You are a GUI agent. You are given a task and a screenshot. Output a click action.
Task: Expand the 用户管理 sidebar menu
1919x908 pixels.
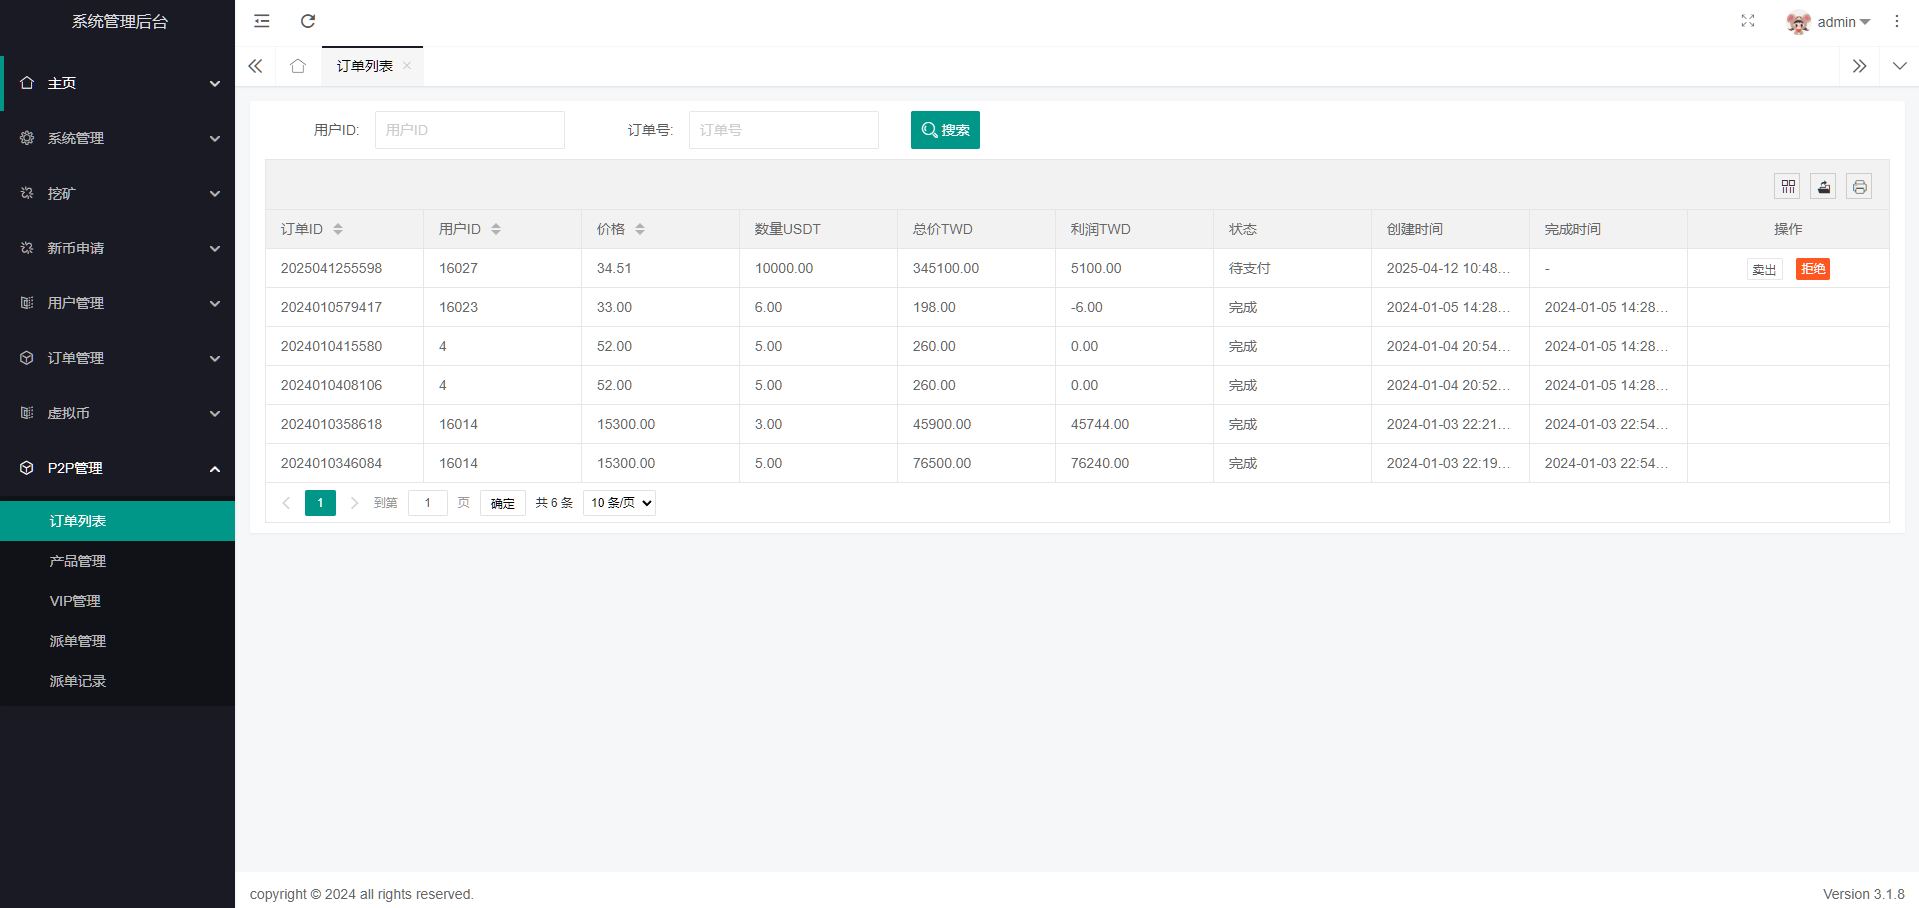pyautogui.click(x=118, y=303)
